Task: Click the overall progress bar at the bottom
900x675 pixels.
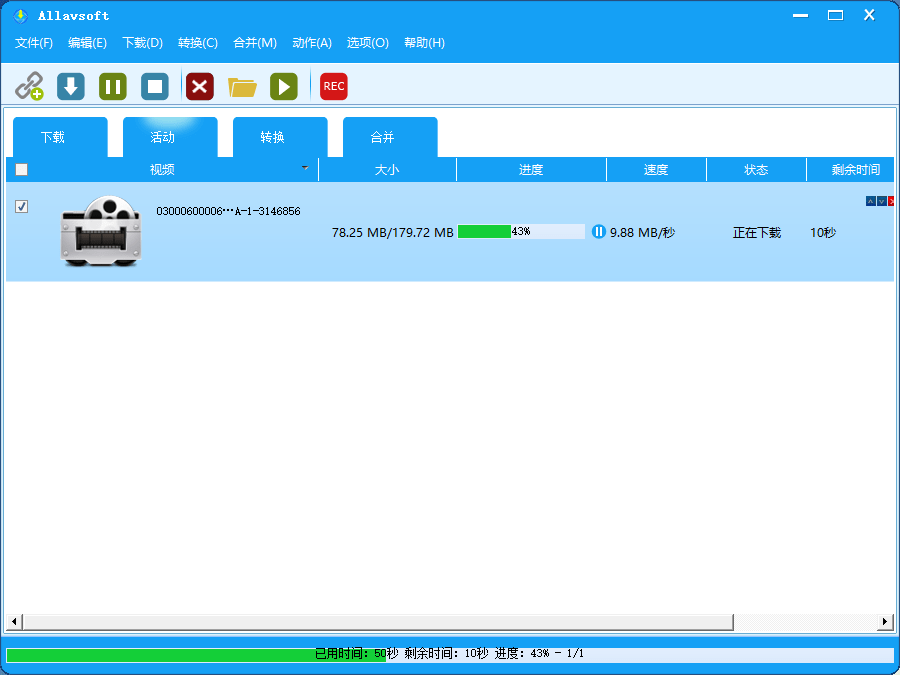Action: pyautogui.click(x=450, y=654)
